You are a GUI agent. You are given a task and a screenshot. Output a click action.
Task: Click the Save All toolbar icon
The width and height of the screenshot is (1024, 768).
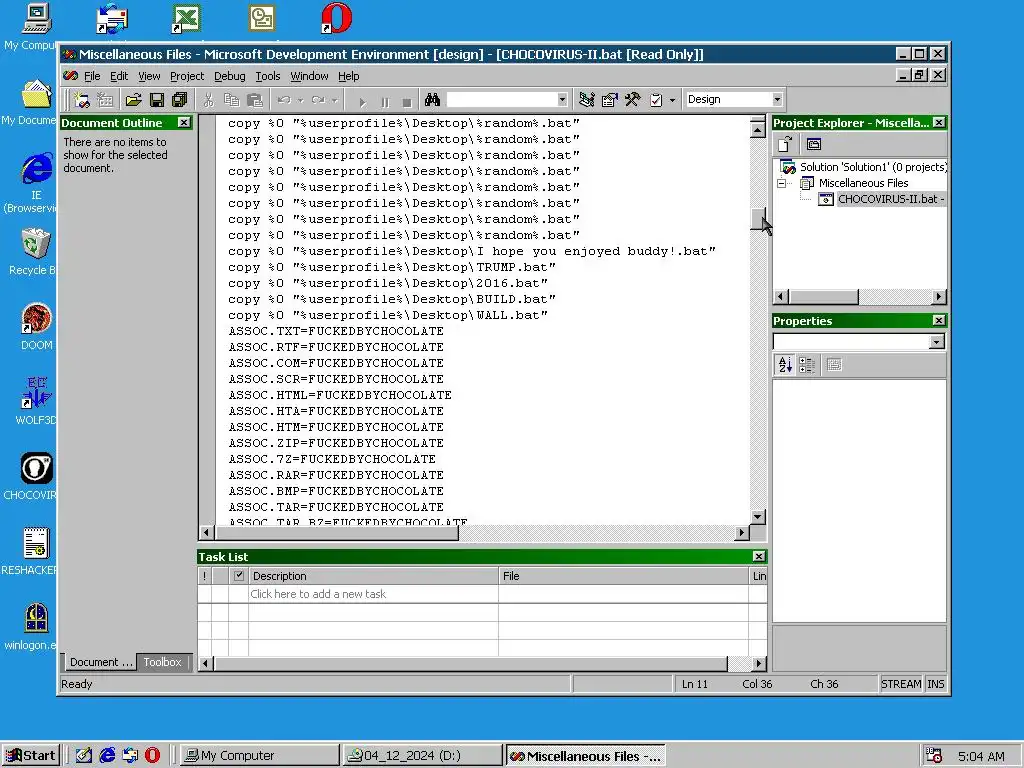pos(179,100)
